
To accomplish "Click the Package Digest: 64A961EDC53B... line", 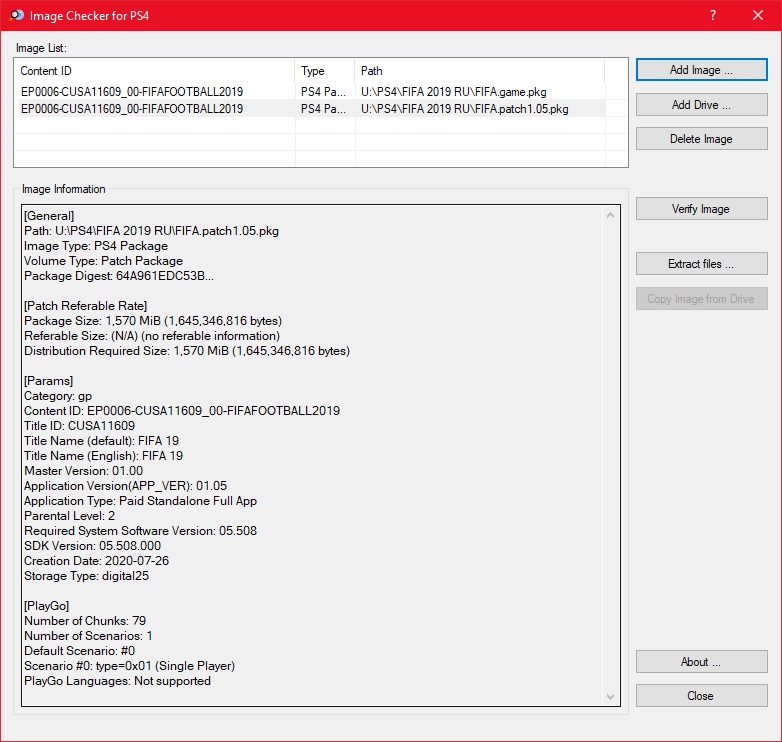I will coord(119,276).
